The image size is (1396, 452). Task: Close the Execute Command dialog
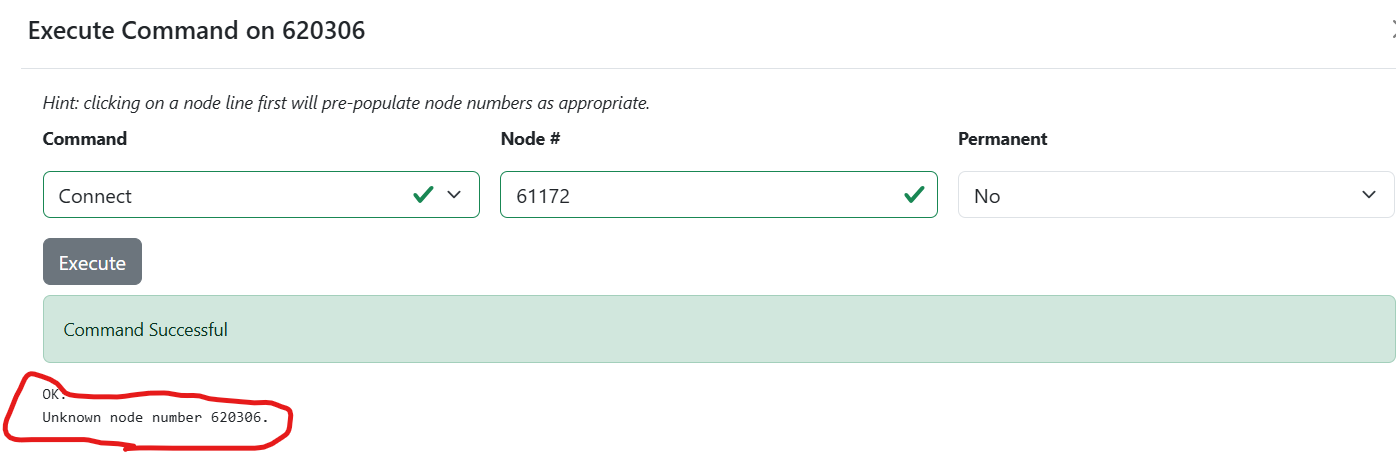(1393, 30)
